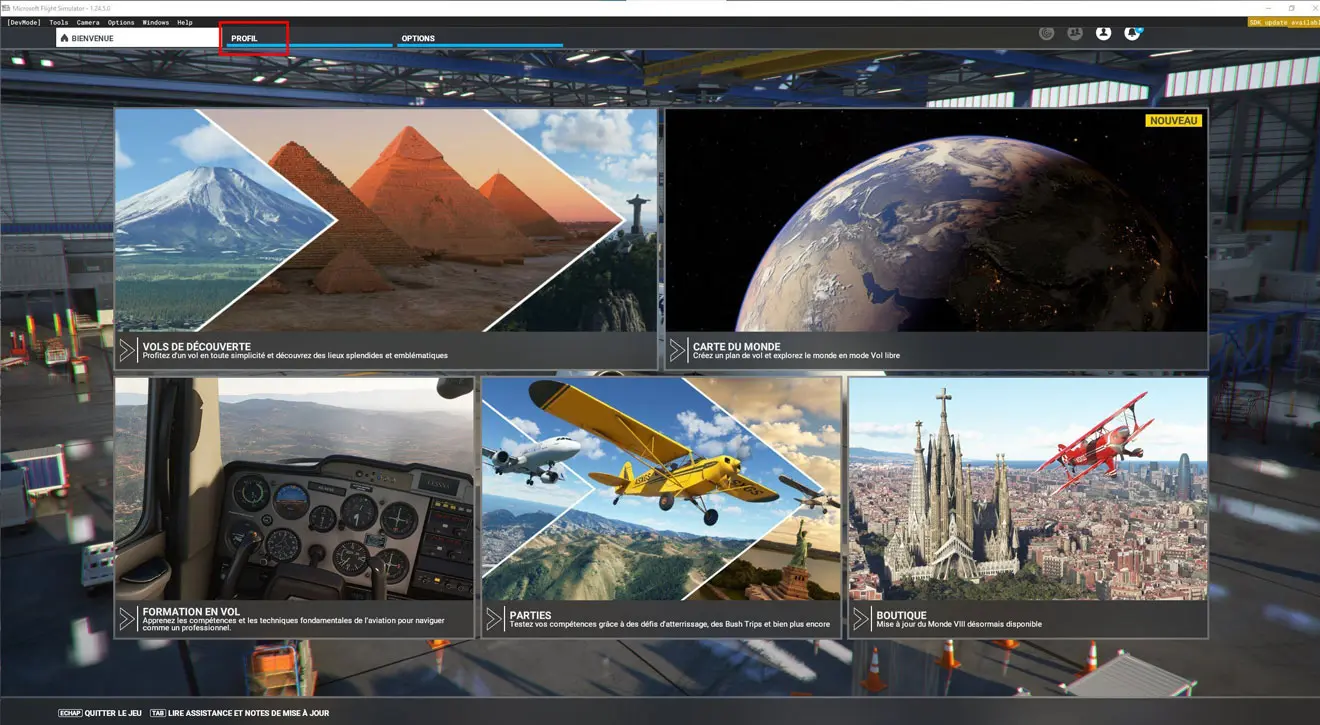
Task: Click the SDK update available notice
Action: coord(1283,22)
